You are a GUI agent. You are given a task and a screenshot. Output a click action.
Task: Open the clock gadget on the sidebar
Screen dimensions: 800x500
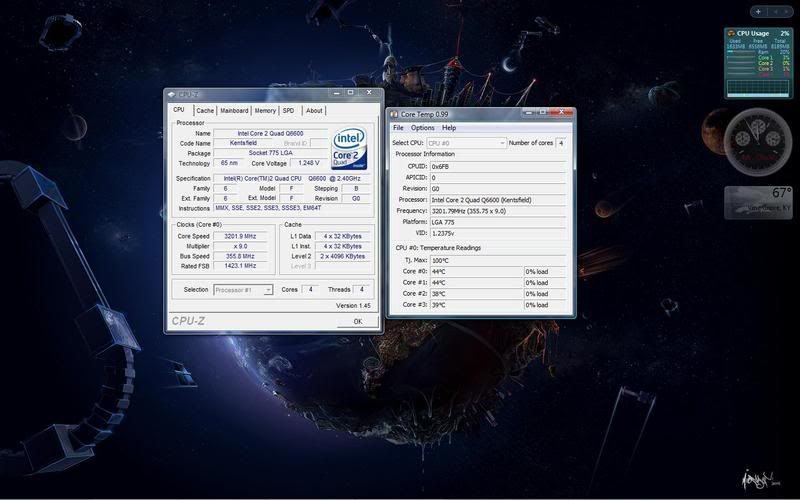tap(758, 141)
